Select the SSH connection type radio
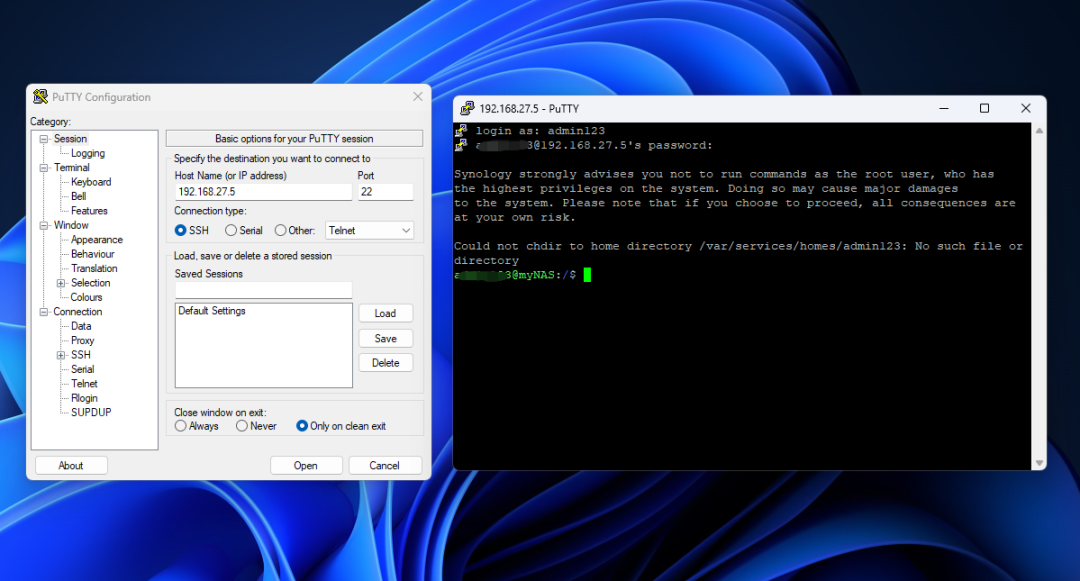The image size is (1080, 581). [x=180, y=231]
